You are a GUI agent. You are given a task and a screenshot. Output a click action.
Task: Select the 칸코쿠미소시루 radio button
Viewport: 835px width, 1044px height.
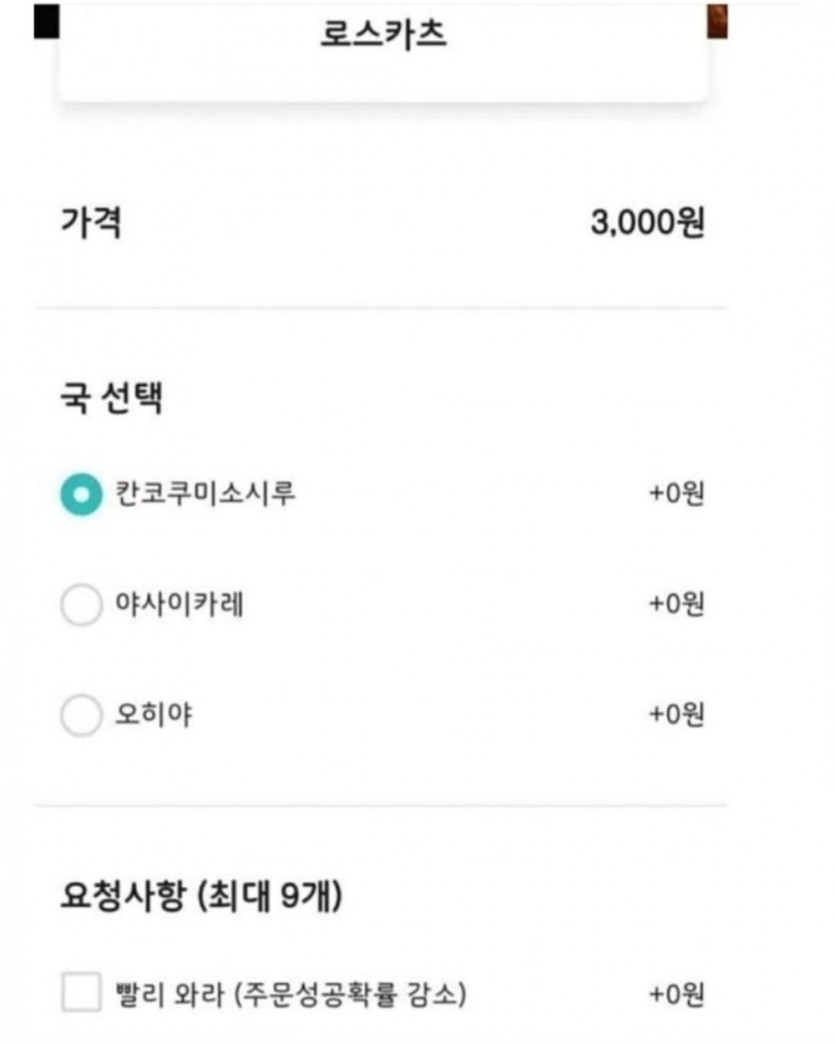click(x=81, y=494)
